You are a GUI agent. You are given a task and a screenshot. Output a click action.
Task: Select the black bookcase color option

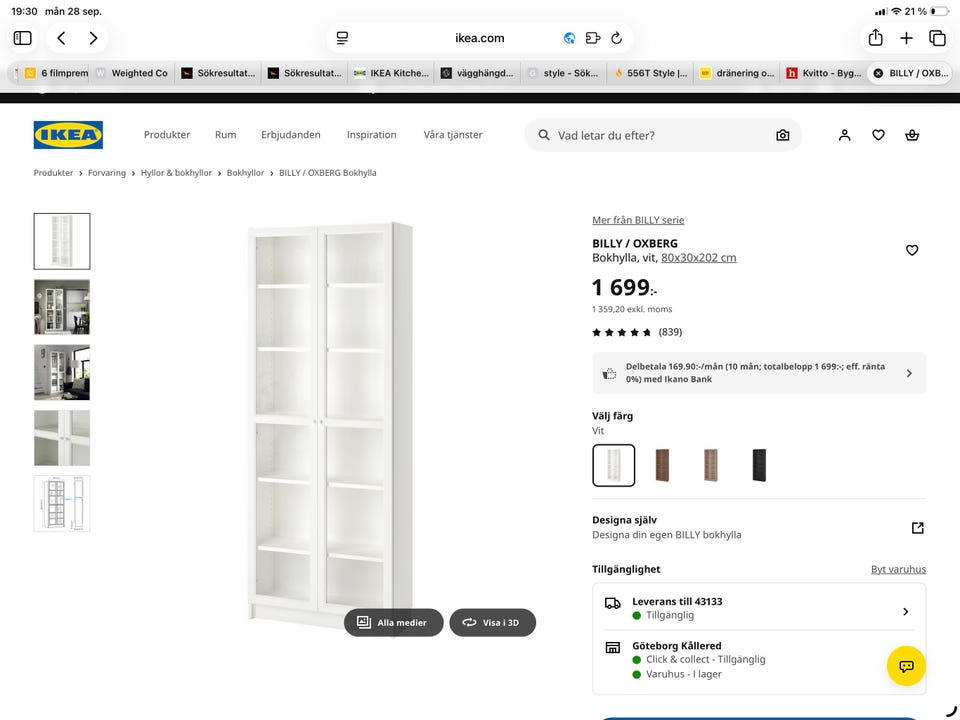759,465
